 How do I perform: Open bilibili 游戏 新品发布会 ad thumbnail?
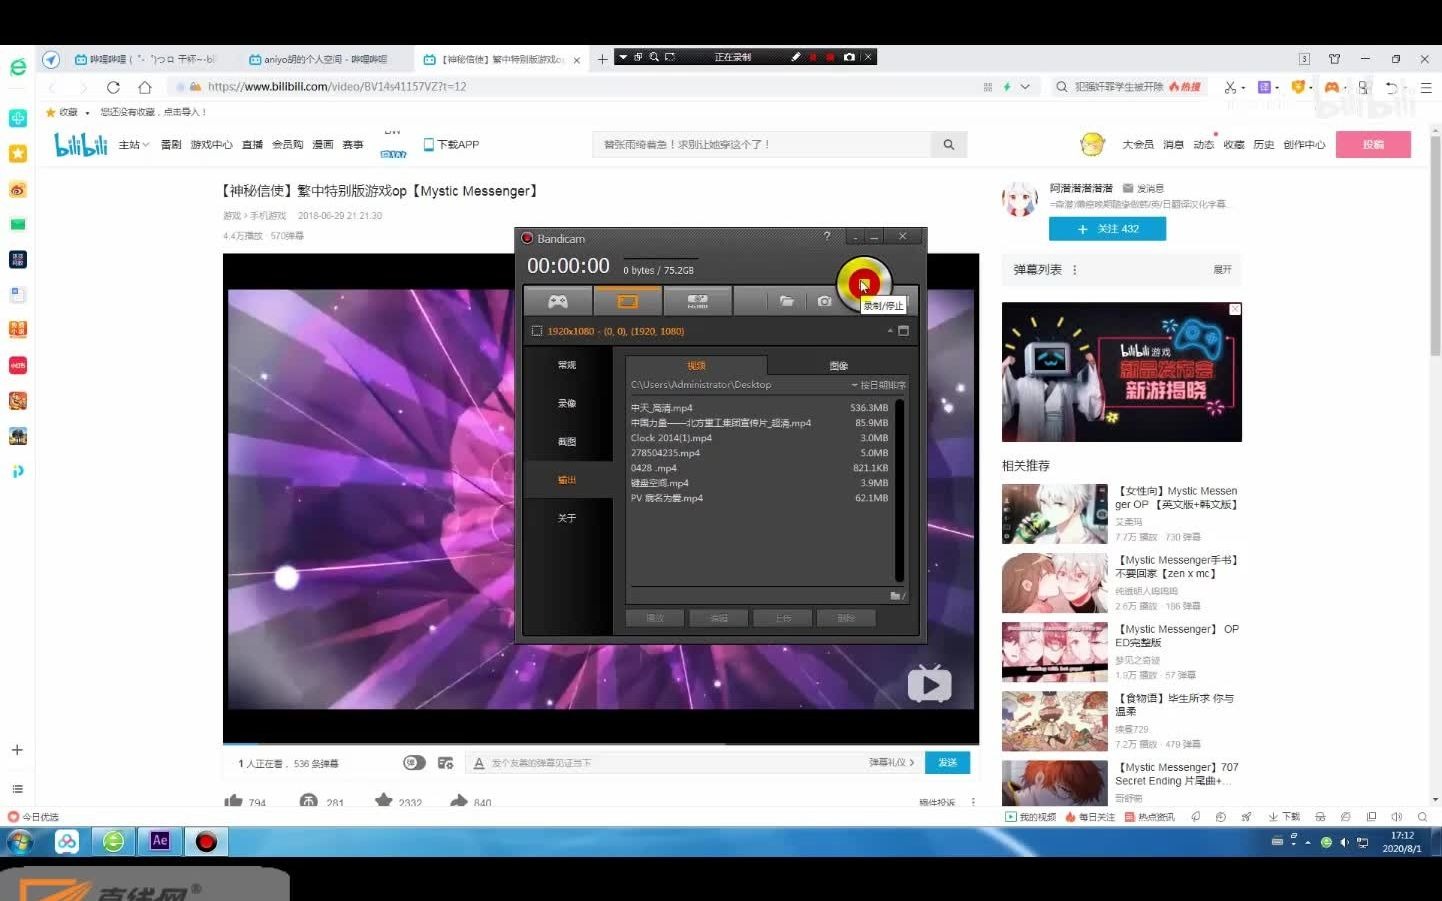tap(1122, 372)
